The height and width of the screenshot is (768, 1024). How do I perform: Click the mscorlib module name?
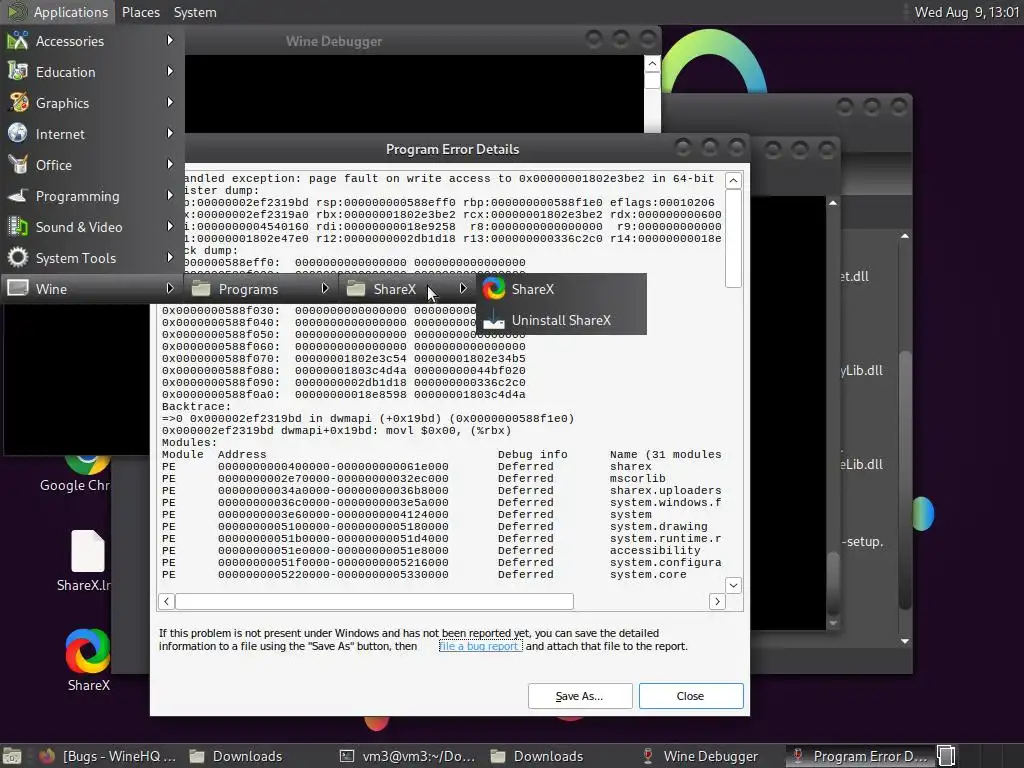click(x=637, y=479)
